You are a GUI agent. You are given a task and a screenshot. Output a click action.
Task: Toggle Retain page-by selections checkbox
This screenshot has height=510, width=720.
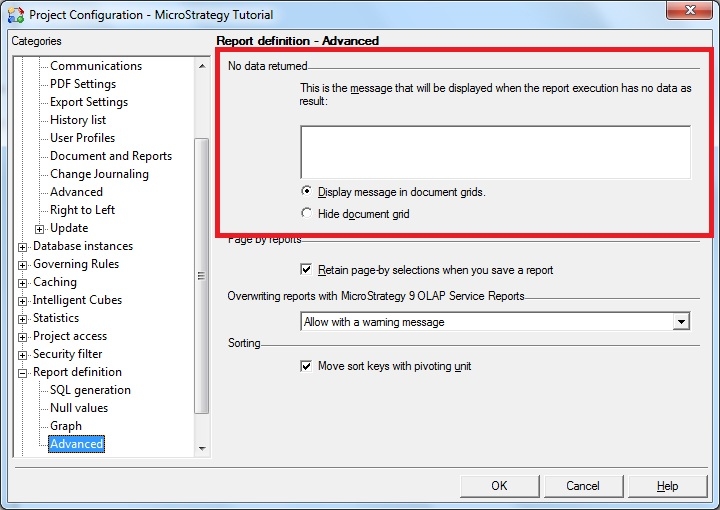306,269
